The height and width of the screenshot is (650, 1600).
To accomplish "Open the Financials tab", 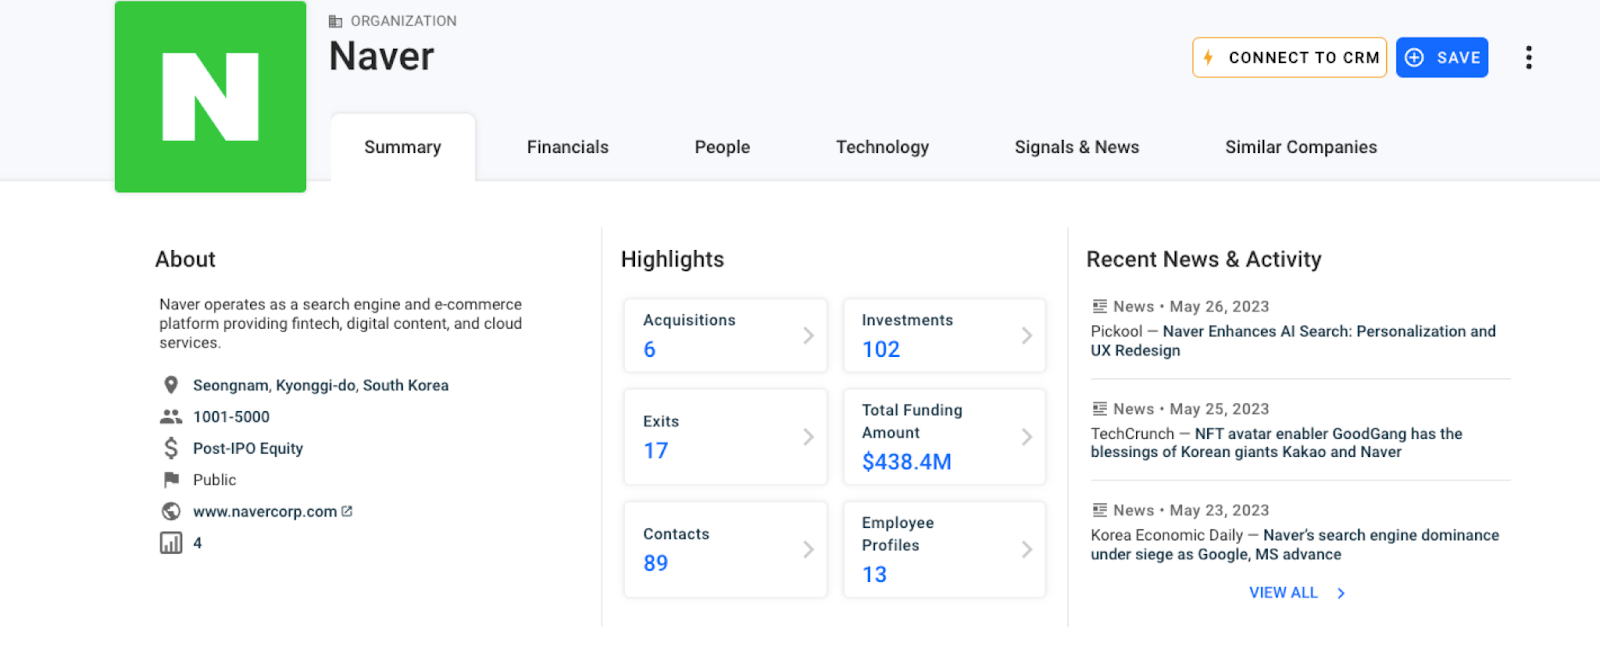I will pos(567,147).
